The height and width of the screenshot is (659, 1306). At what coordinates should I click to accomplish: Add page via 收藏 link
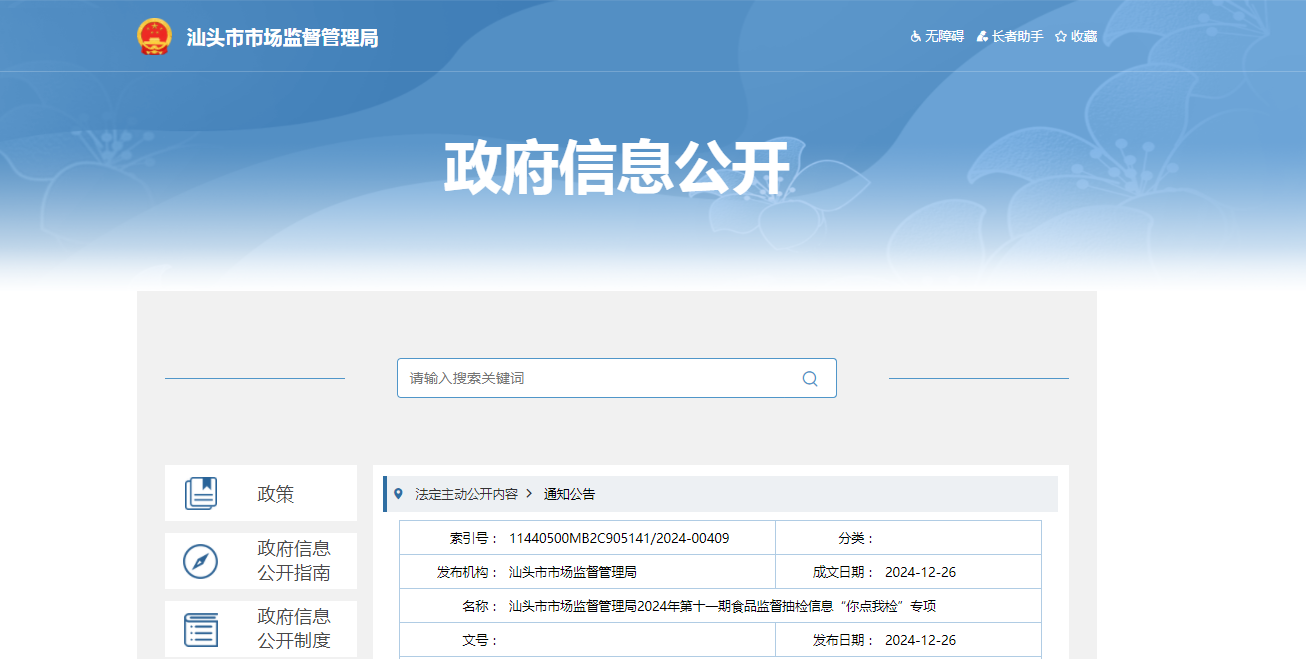(1084, 36)
